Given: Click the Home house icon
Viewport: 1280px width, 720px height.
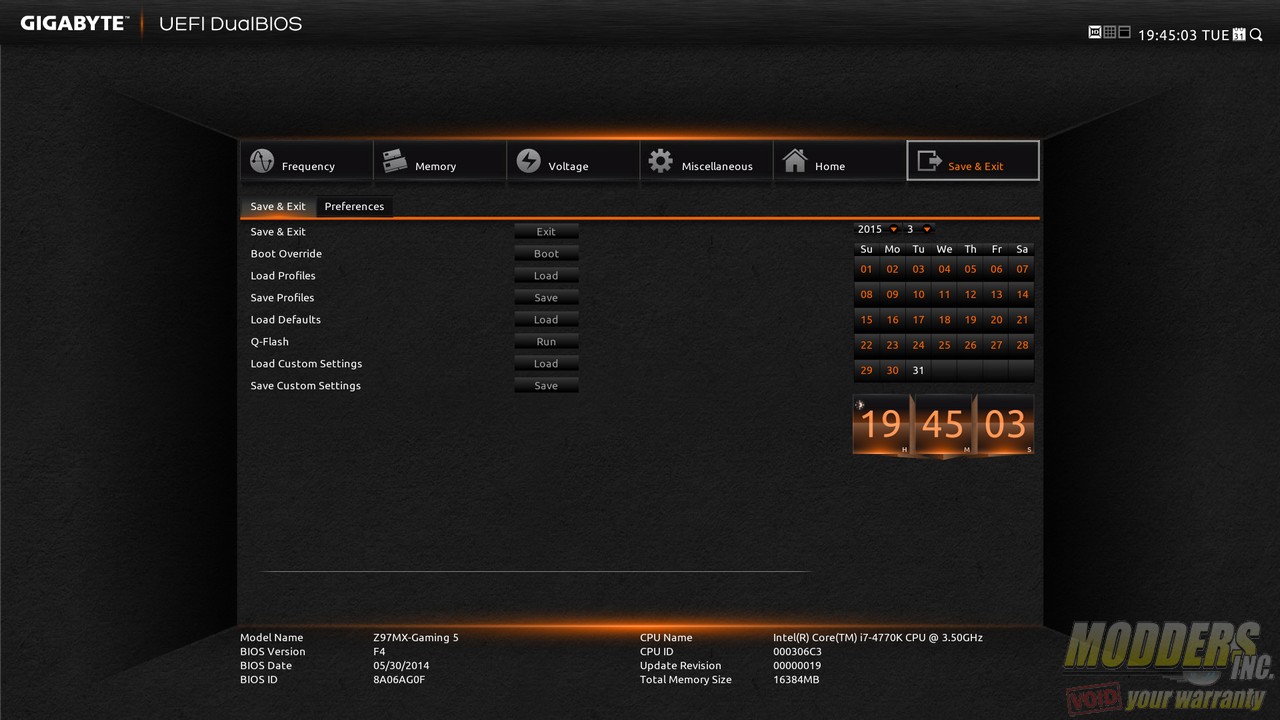Looking at the screenshot, I should pyautogui.click(x=795, y=161).
